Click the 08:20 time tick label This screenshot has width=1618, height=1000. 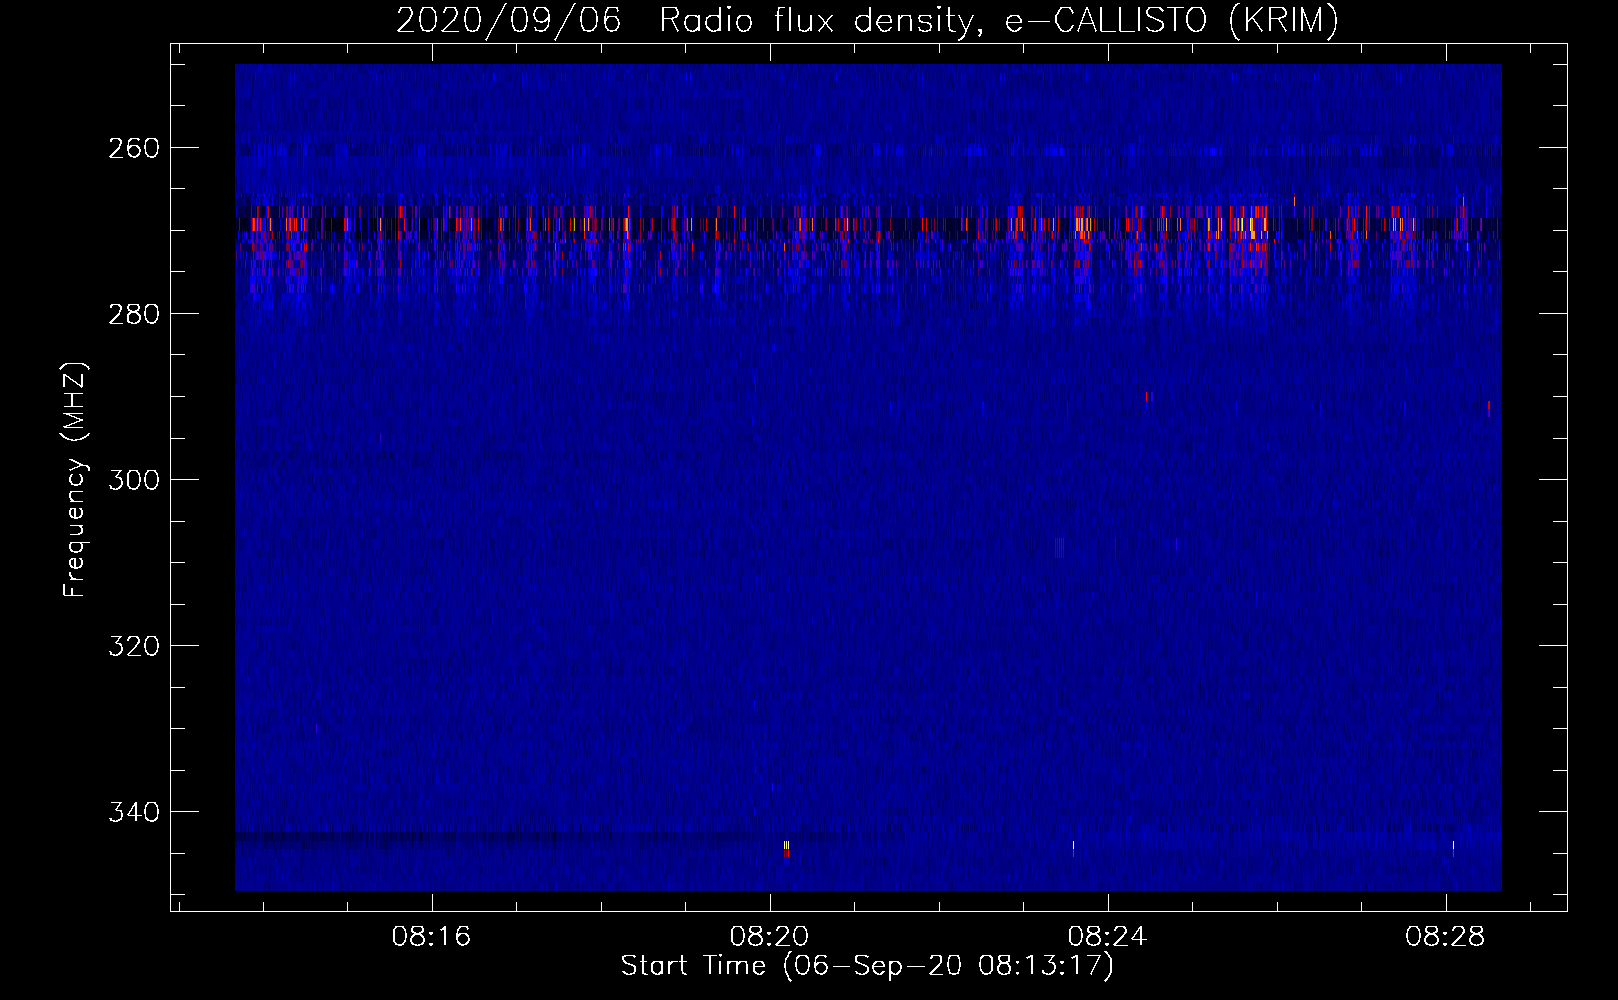[769, 937]
